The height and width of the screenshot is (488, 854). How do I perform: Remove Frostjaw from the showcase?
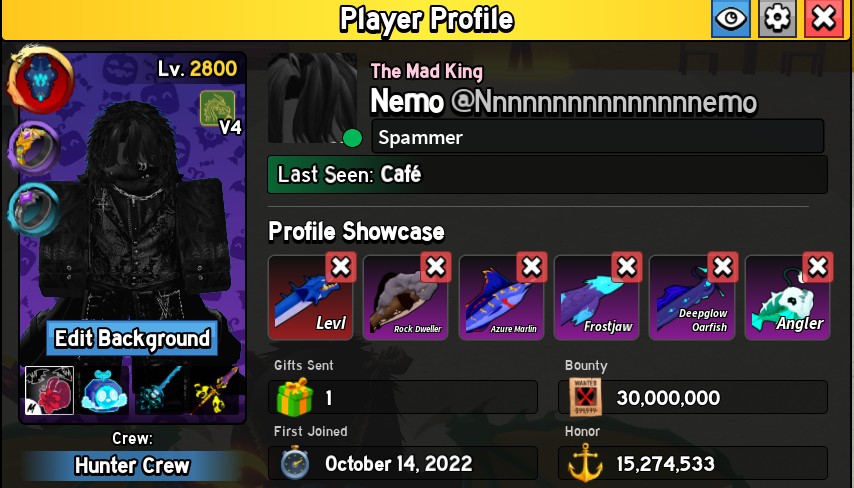(x=627, y=267)
